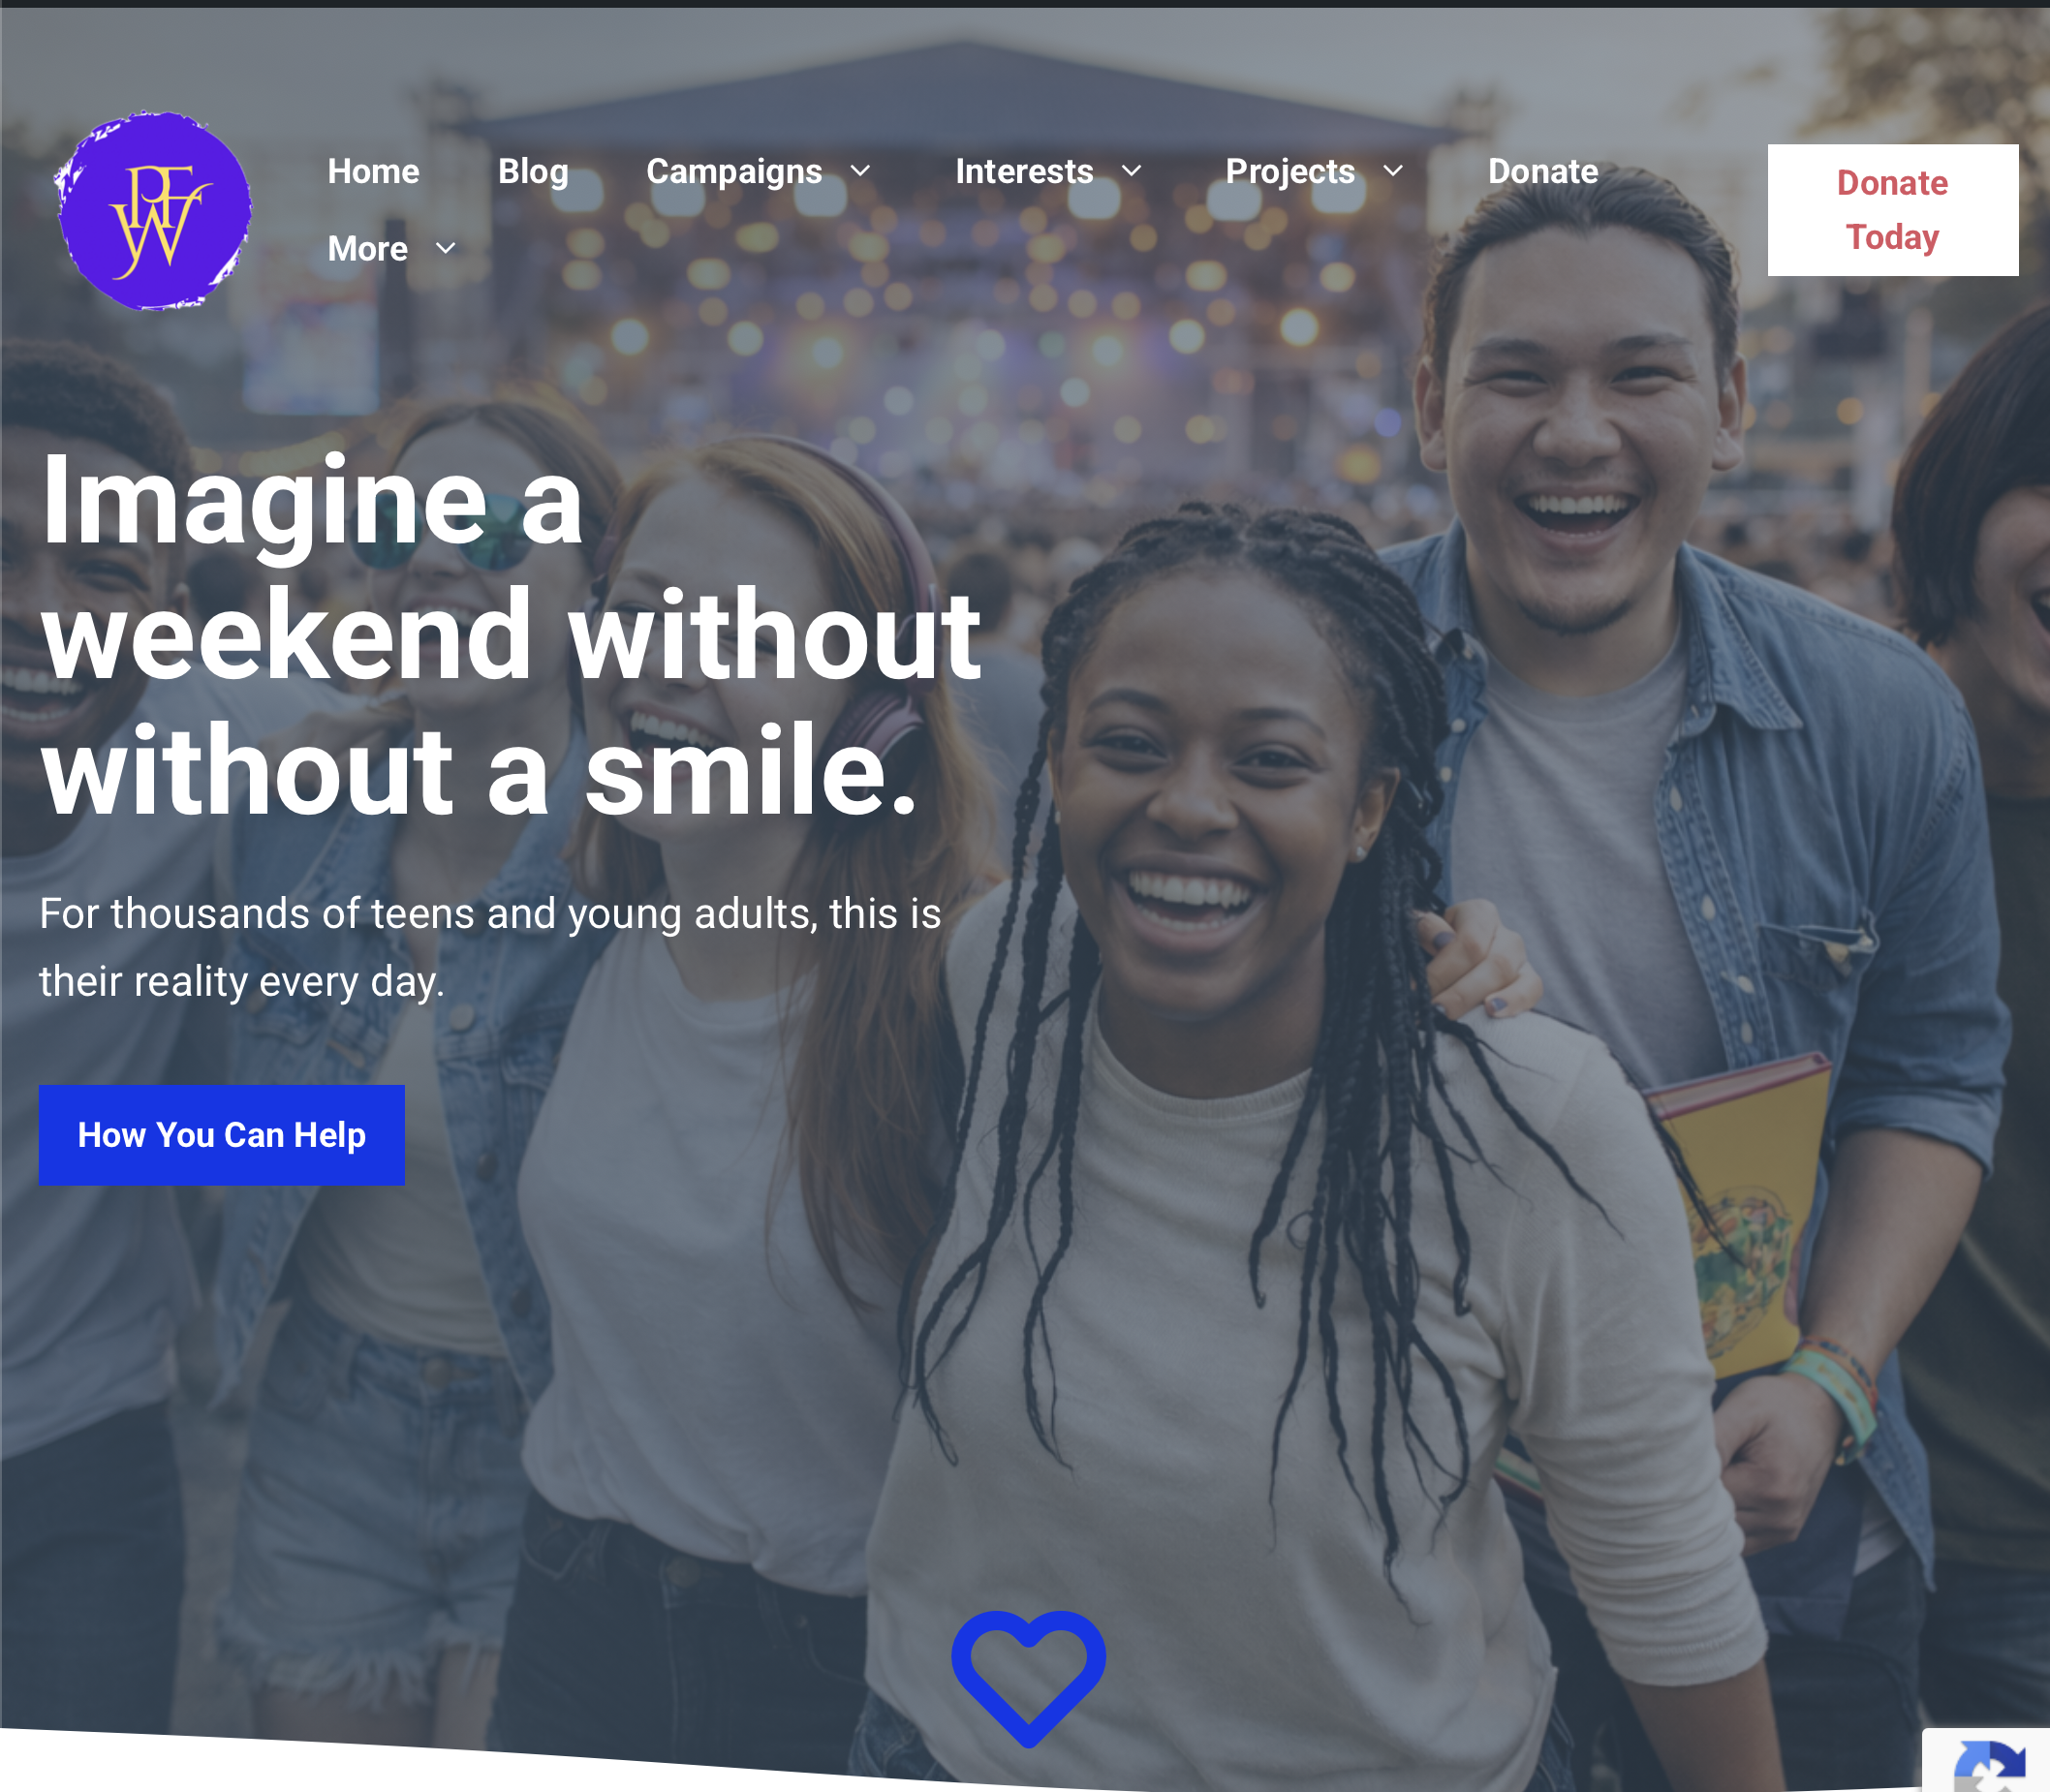Click the reCAPTCHA badge icon
The image size is (2050, 1792).
1989,1766
